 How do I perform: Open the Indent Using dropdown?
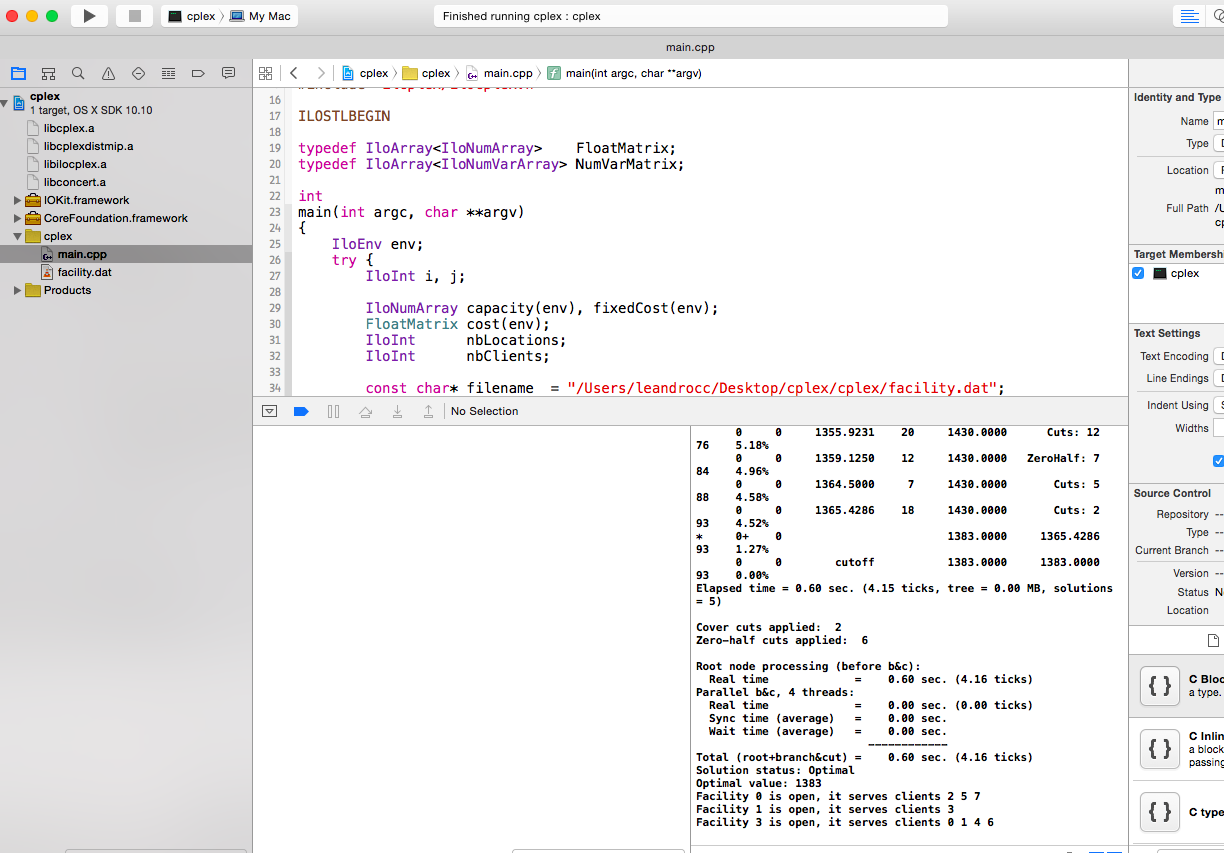(x=1218, y=405)
